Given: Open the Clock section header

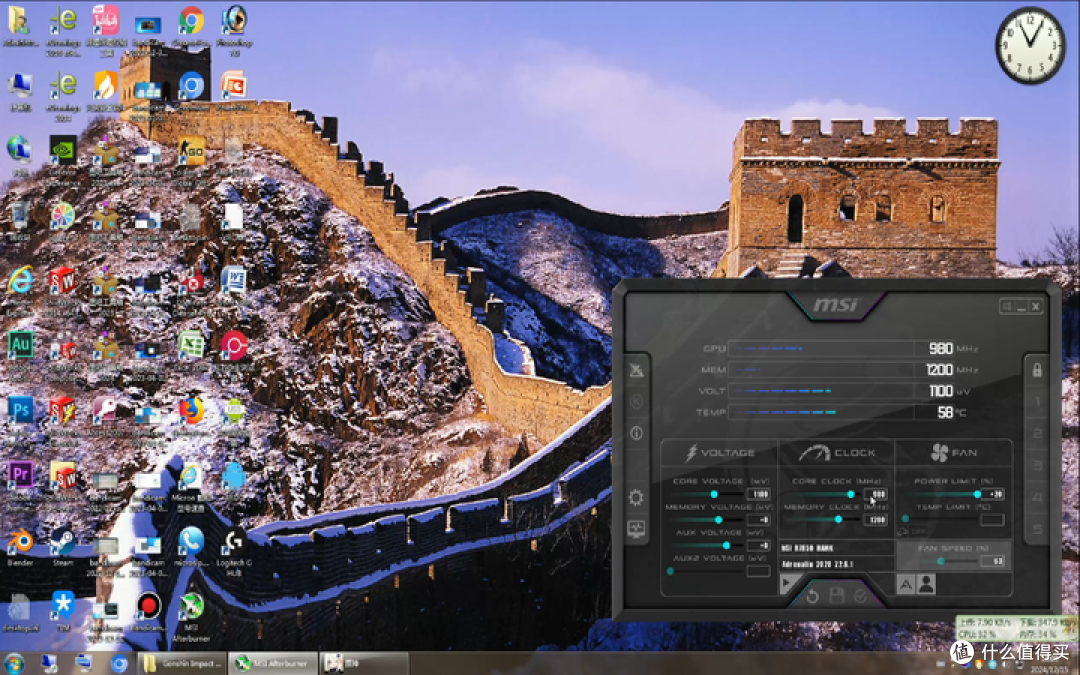Looking at the screenshot, I should pyautogui.click(x=837, y=453).
